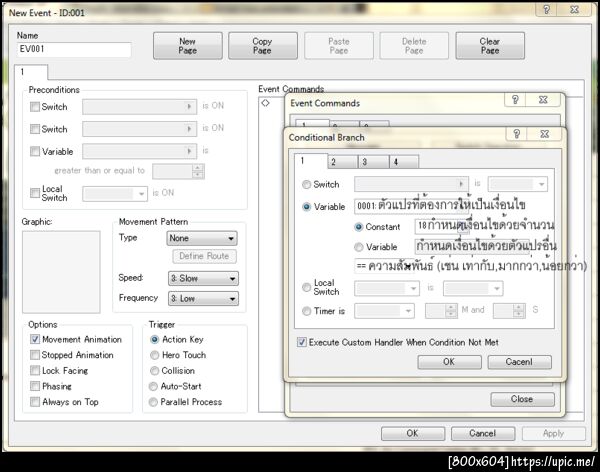Select the Local Switch condition radio button
Screen dimensions: 600x472
tap(307, 287)
